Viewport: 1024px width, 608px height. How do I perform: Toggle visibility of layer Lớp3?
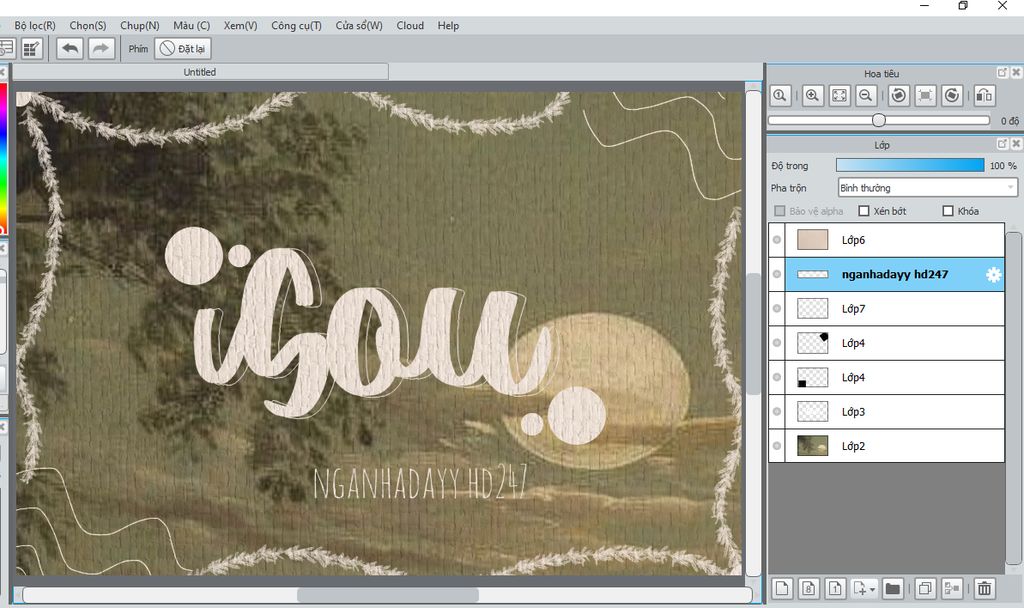[x=776, y=411]
